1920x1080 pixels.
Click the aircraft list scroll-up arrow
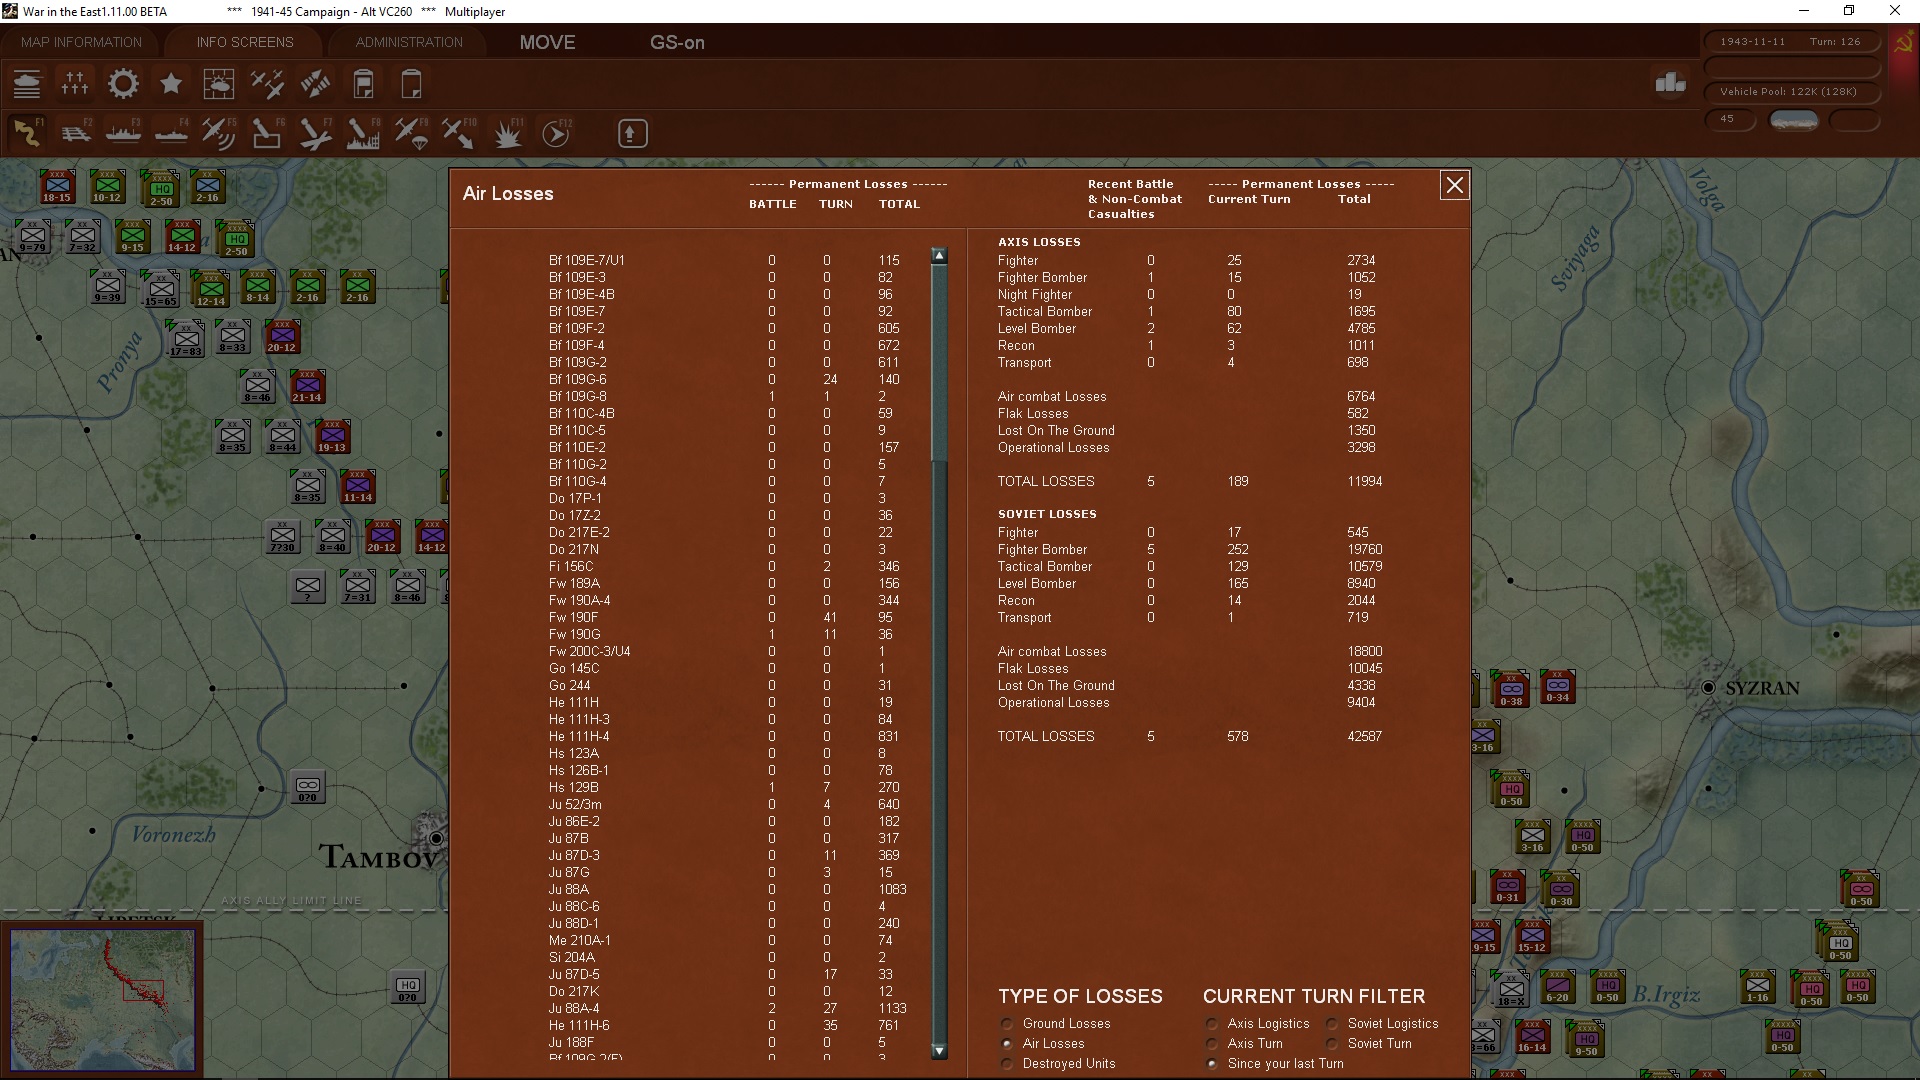point(939,256)
